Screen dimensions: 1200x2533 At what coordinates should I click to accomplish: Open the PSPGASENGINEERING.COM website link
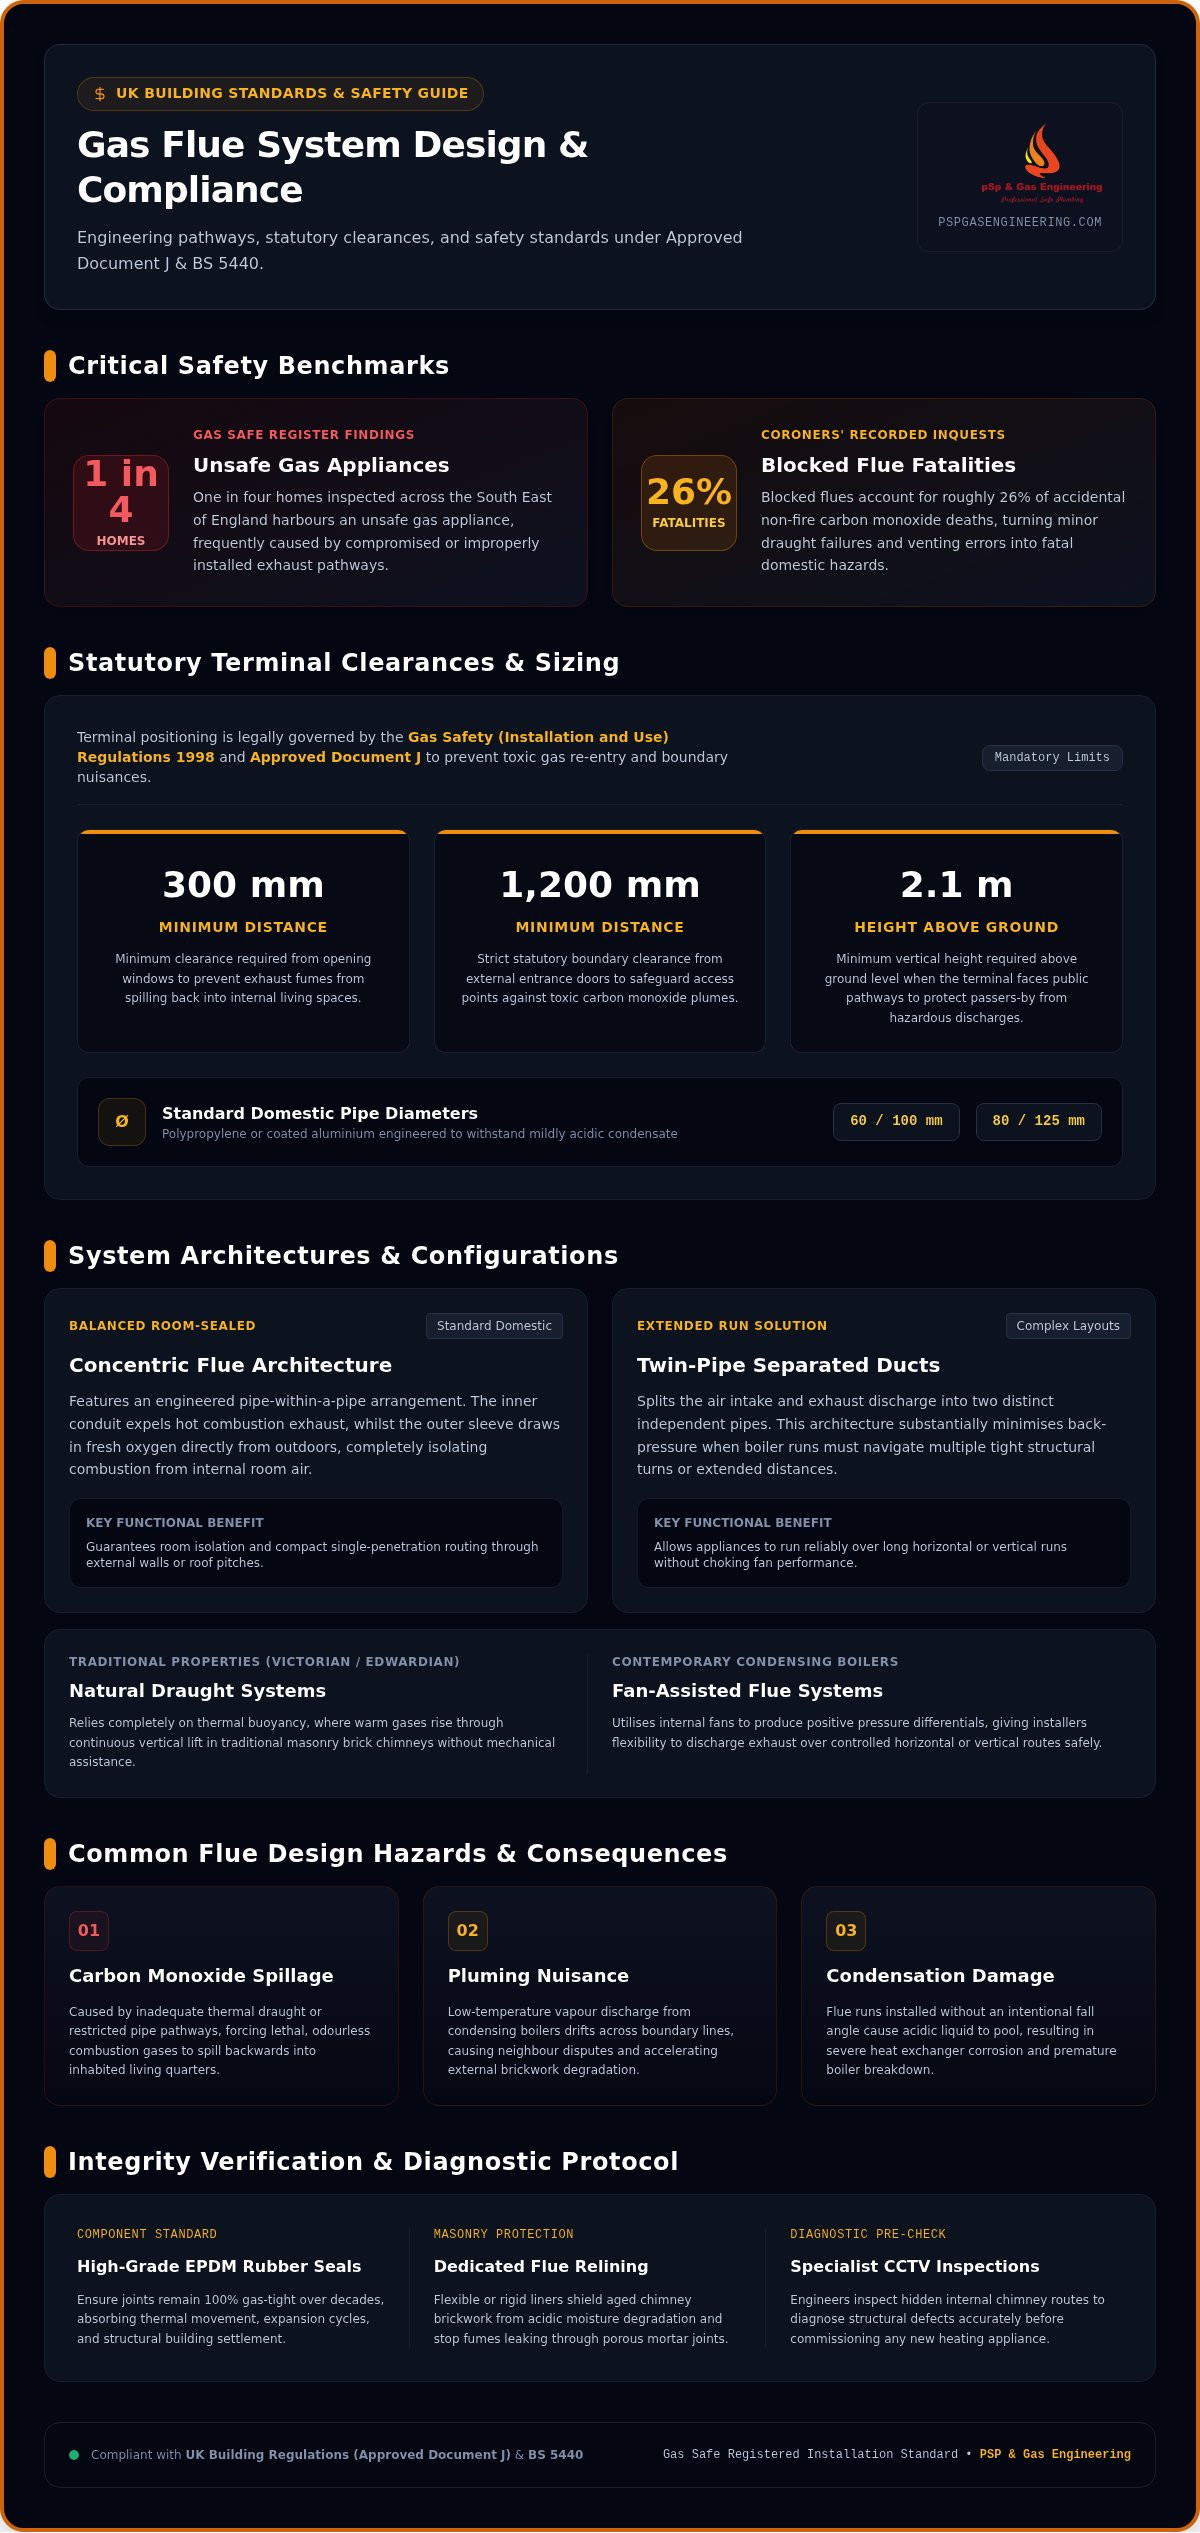click(1020, 222)
